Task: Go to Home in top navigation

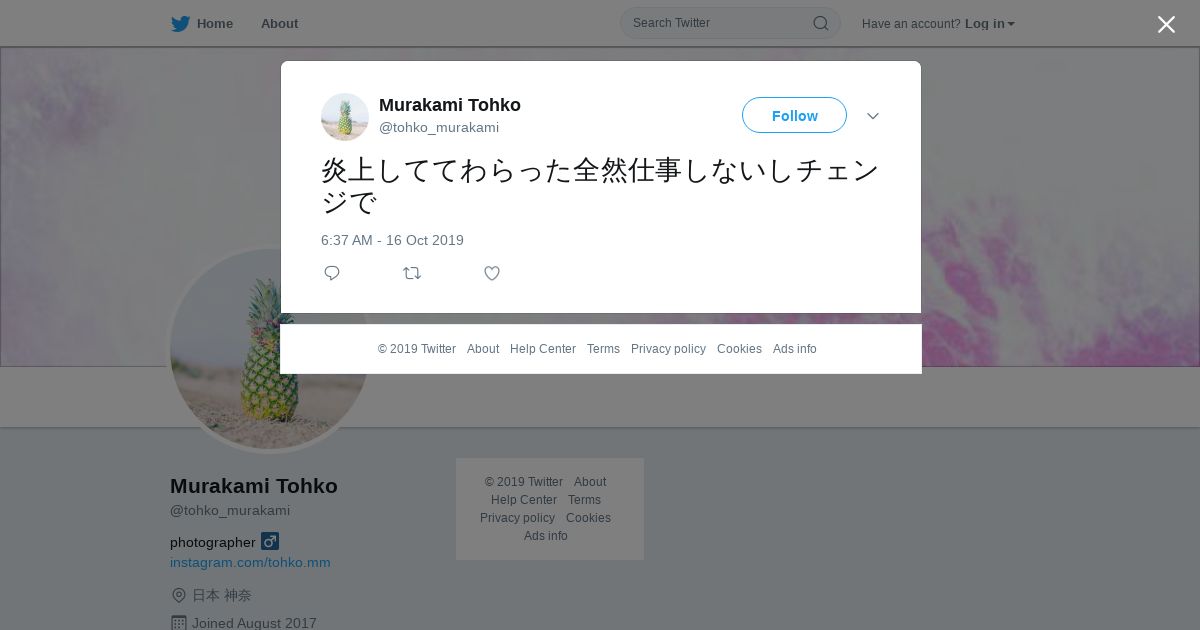Action: pos(215,24)
